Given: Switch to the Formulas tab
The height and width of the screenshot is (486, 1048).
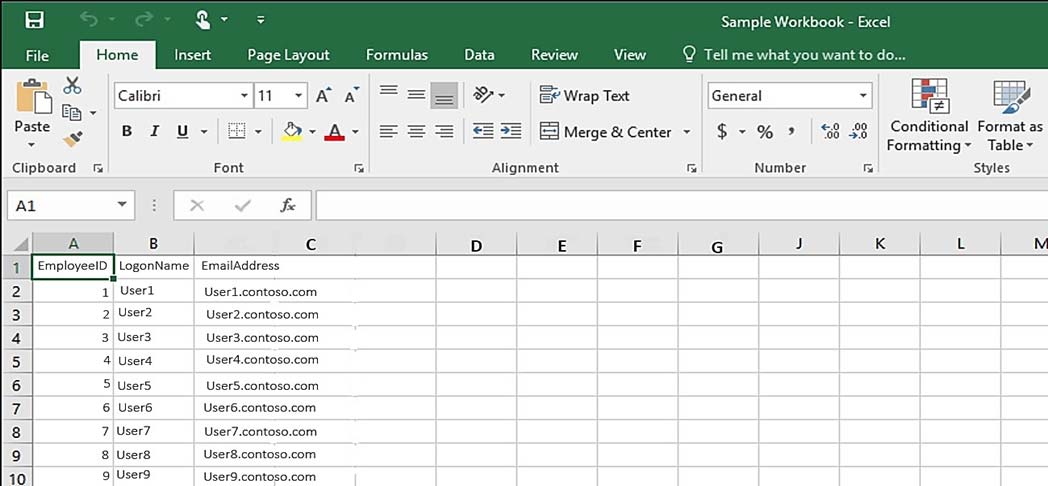Looking at the screenshot, I should 397,55.
